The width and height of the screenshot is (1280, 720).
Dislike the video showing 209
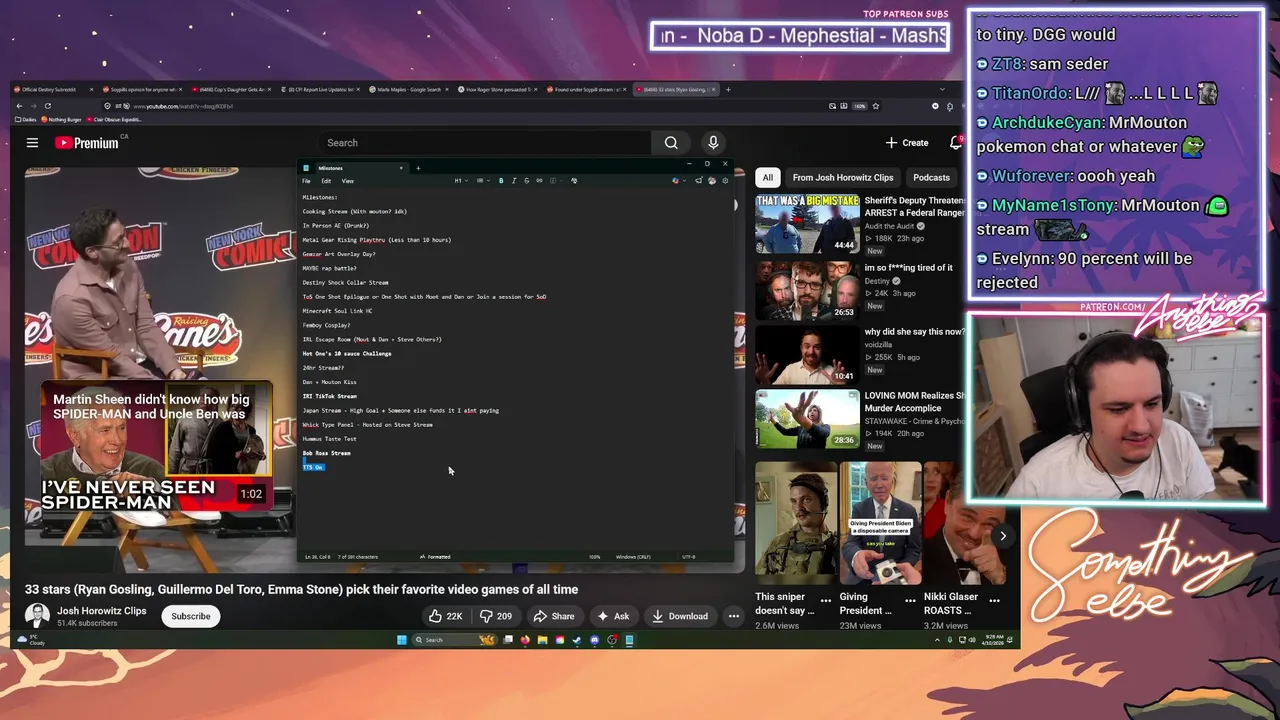pos(496,616)
